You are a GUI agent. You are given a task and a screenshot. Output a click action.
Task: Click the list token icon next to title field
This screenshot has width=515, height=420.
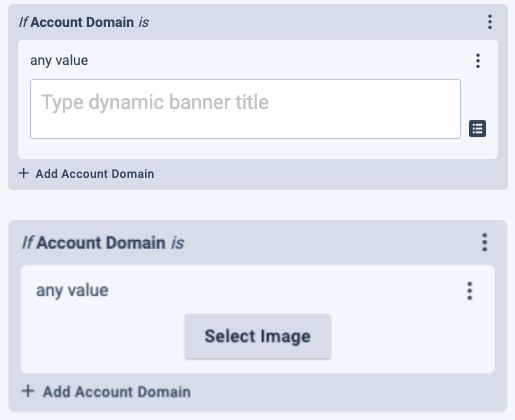(x=477, y=129)
